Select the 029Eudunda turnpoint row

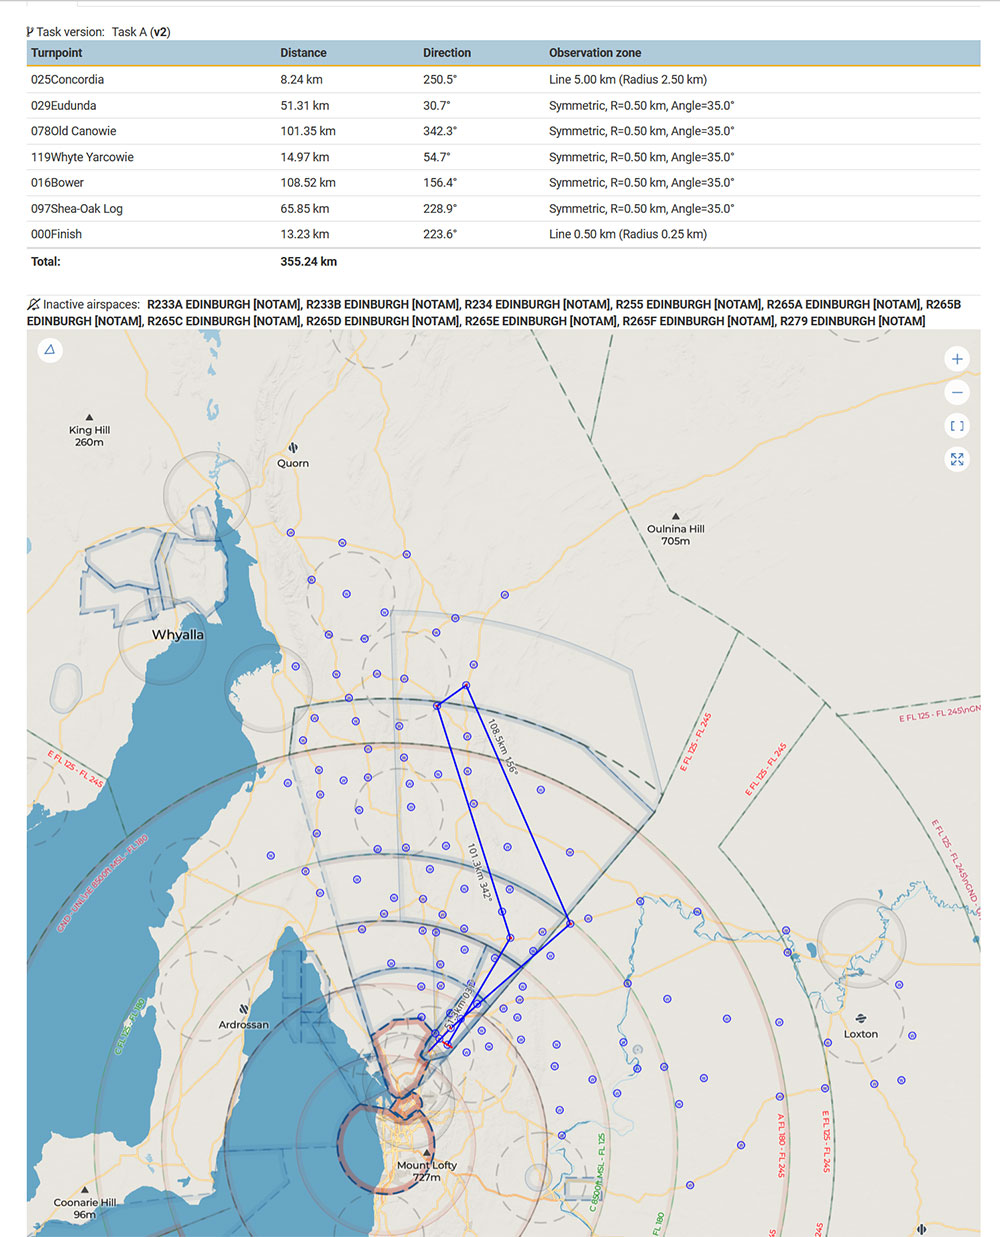pyautogui.click(x=503, y=106)
